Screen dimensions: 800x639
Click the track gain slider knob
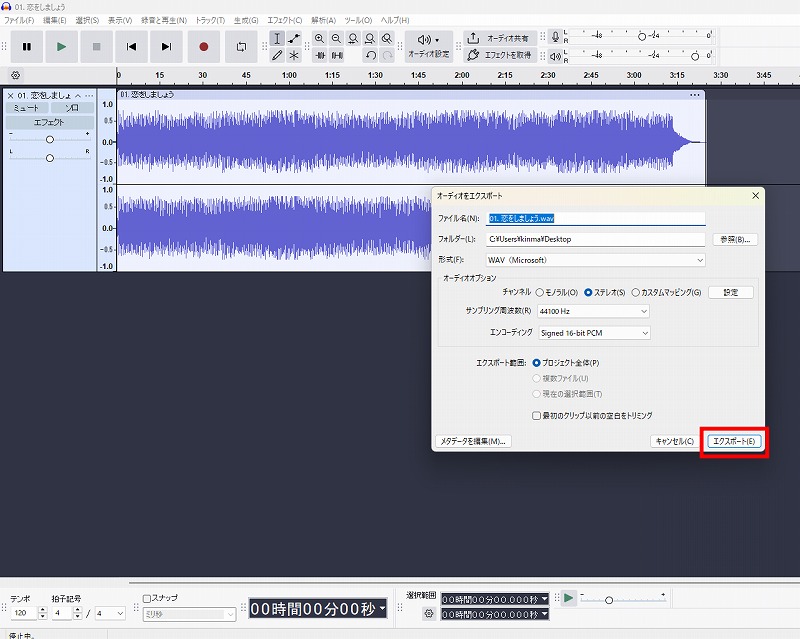tap(49, 139)
